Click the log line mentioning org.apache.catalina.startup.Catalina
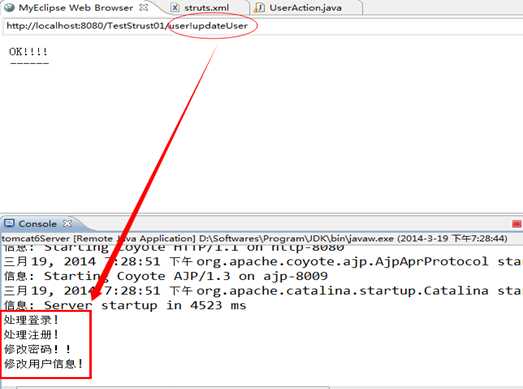 pos(263,291)
